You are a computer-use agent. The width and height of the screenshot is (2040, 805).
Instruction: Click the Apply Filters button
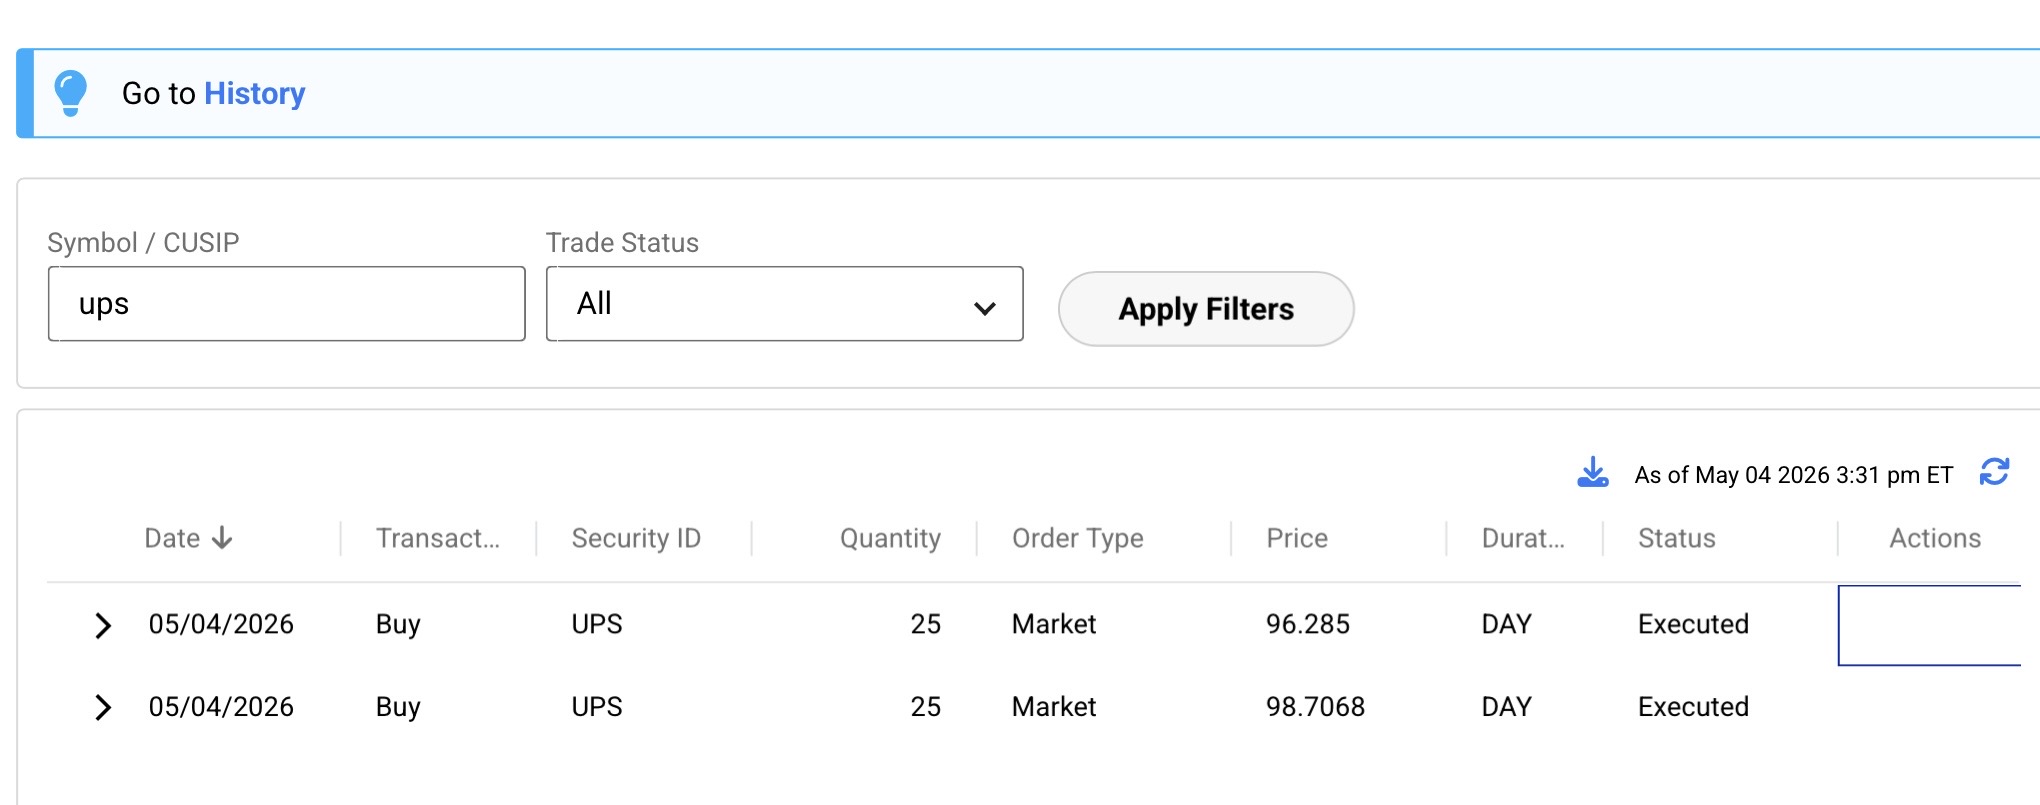[x=1206, y=309]
